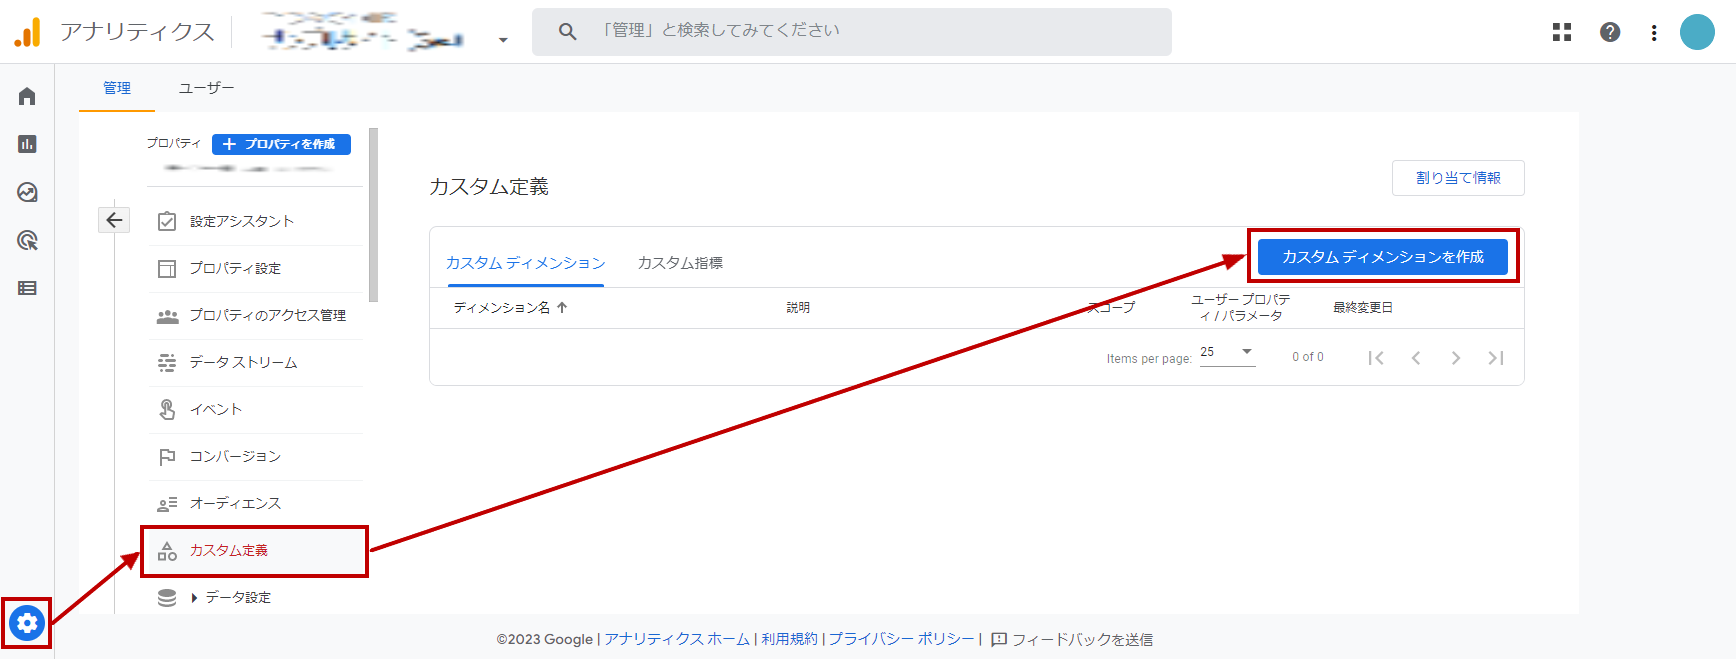This screenshot has width=1736, height=659.
Task: Click the search field for 管理
Action: [x=850, y=31]
